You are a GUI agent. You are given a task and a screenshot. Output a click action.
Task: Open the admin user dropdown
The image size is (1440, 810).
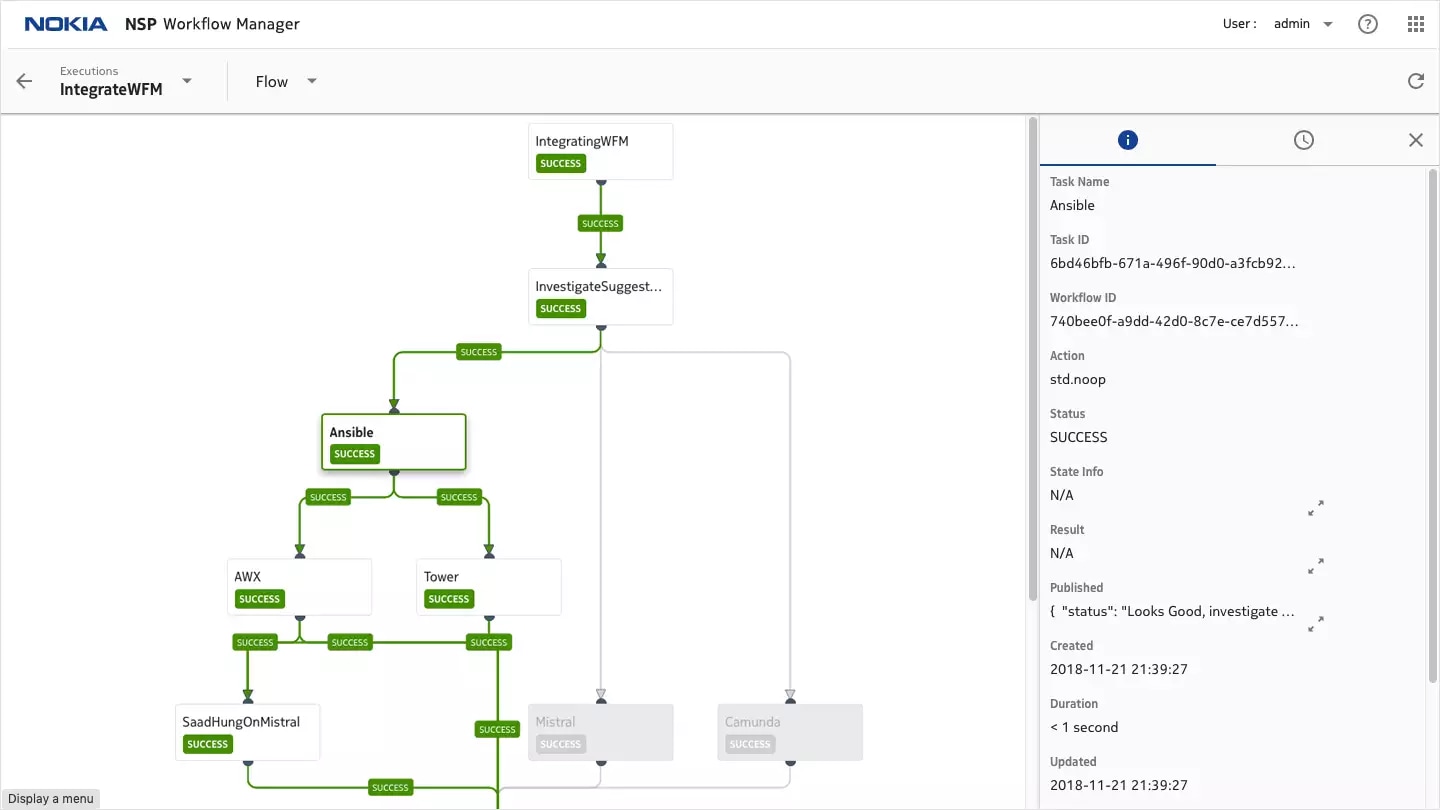(x=1328, y=24)
